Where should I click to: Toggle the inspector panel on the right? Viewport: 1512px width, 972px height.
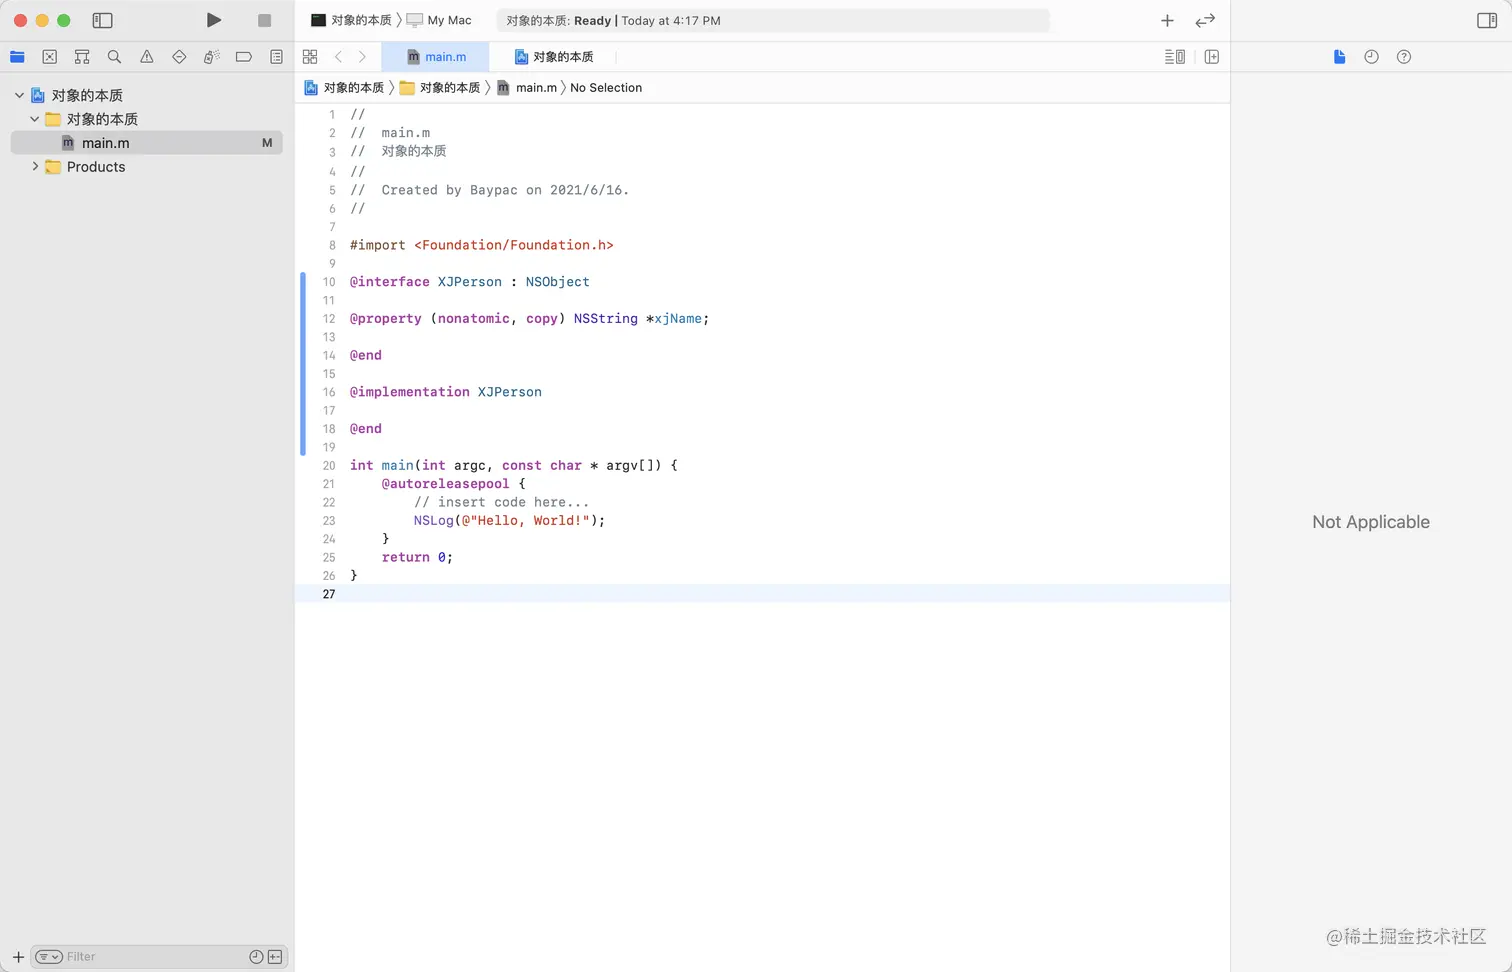pyautogui.click(x=1487, y=20)
